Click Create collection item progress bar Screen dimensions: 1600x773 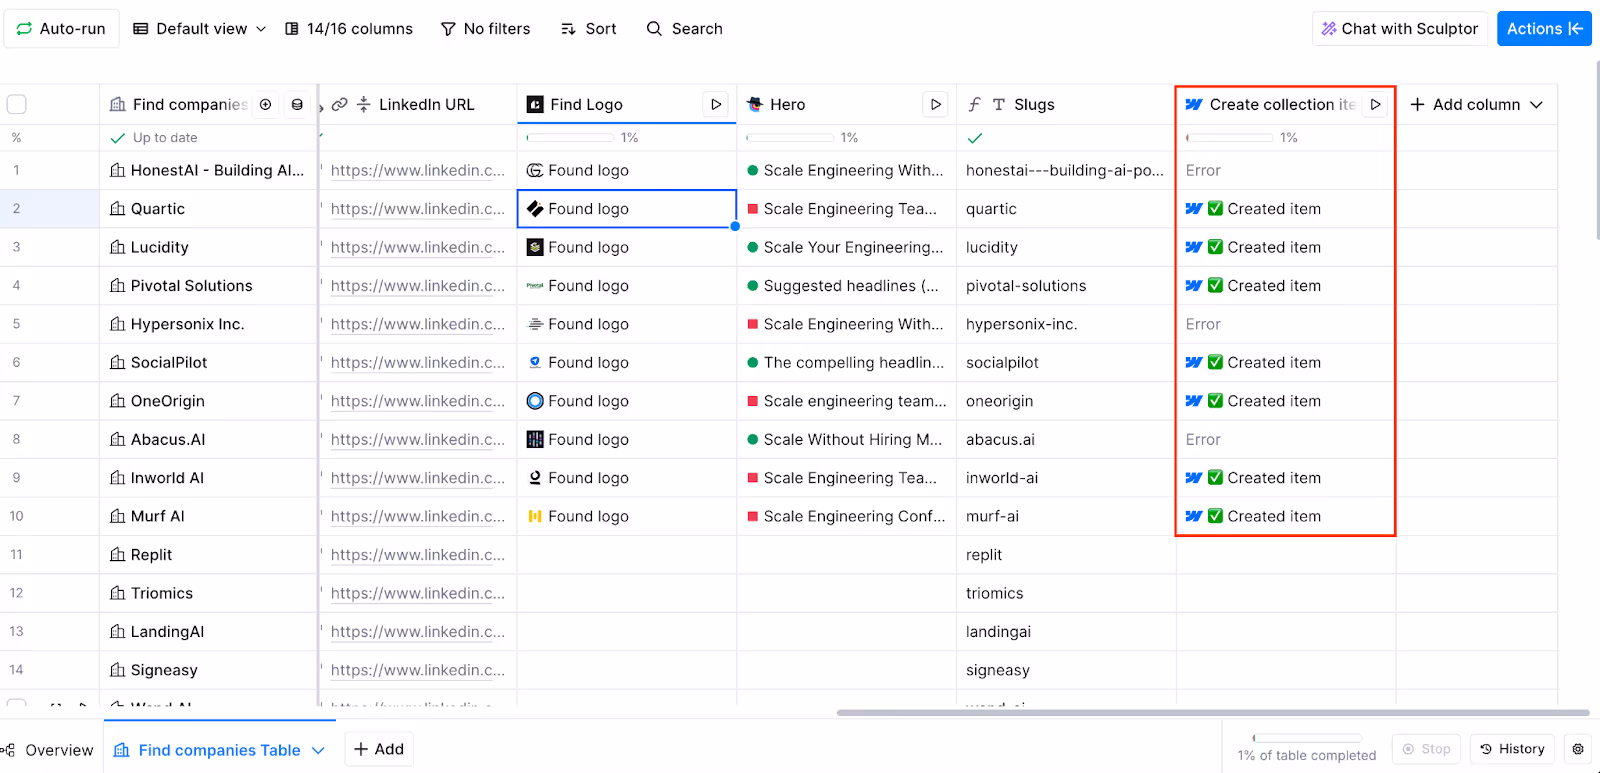click(x=1230, y=137)
